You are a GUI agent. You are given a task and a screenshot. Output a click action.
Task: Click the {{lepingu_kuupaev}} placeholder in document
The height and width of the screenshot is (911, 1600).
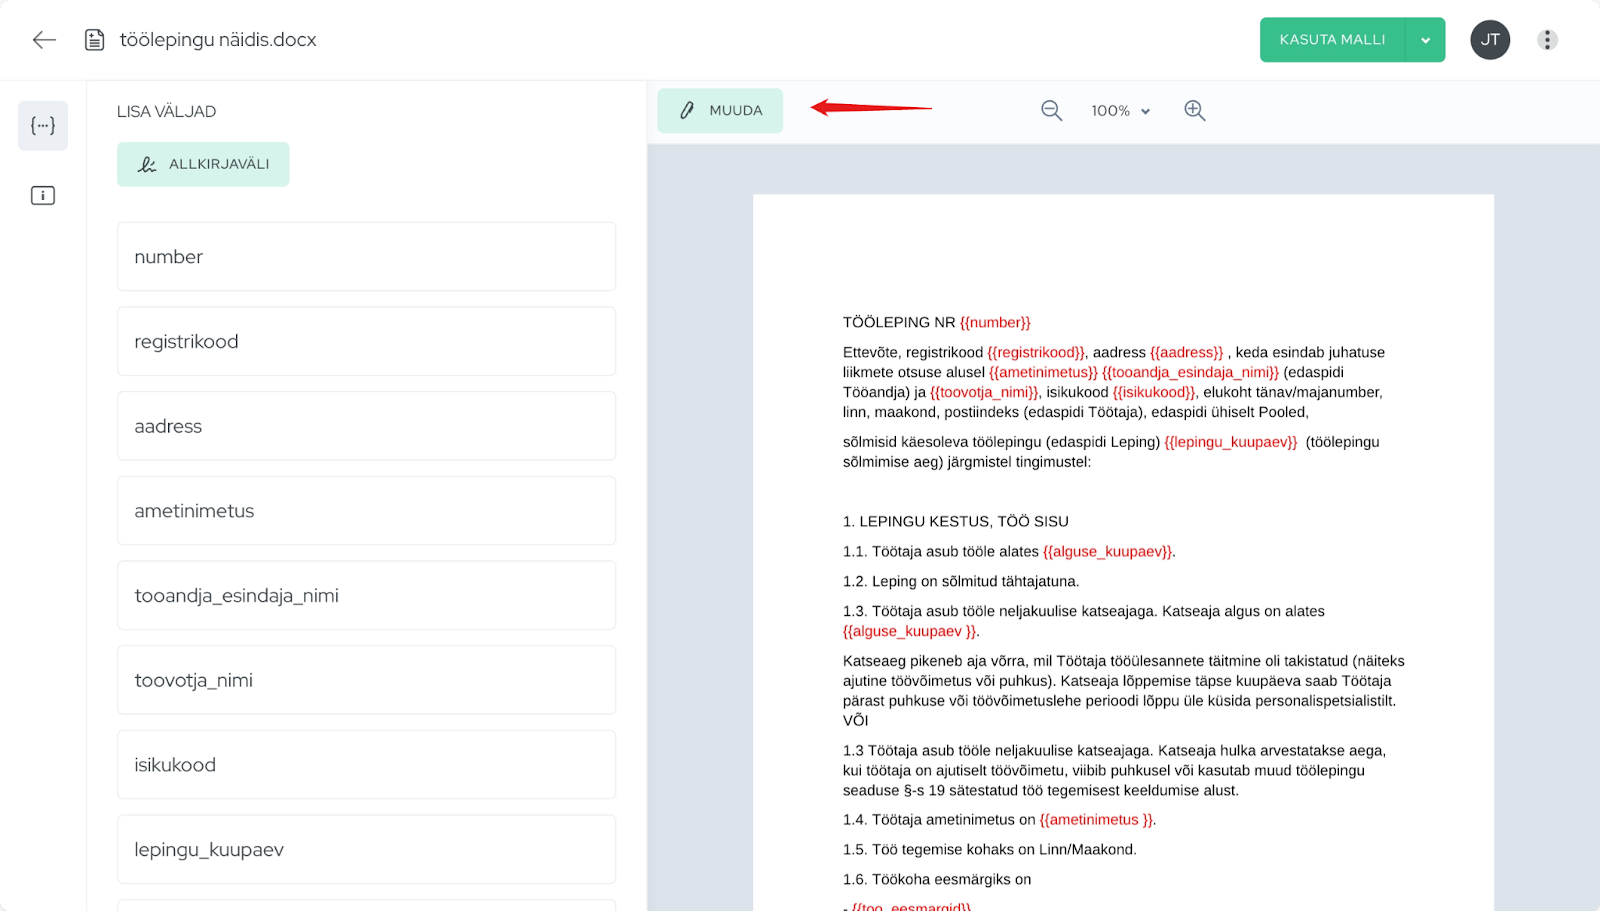click(x=1230, y=442)
